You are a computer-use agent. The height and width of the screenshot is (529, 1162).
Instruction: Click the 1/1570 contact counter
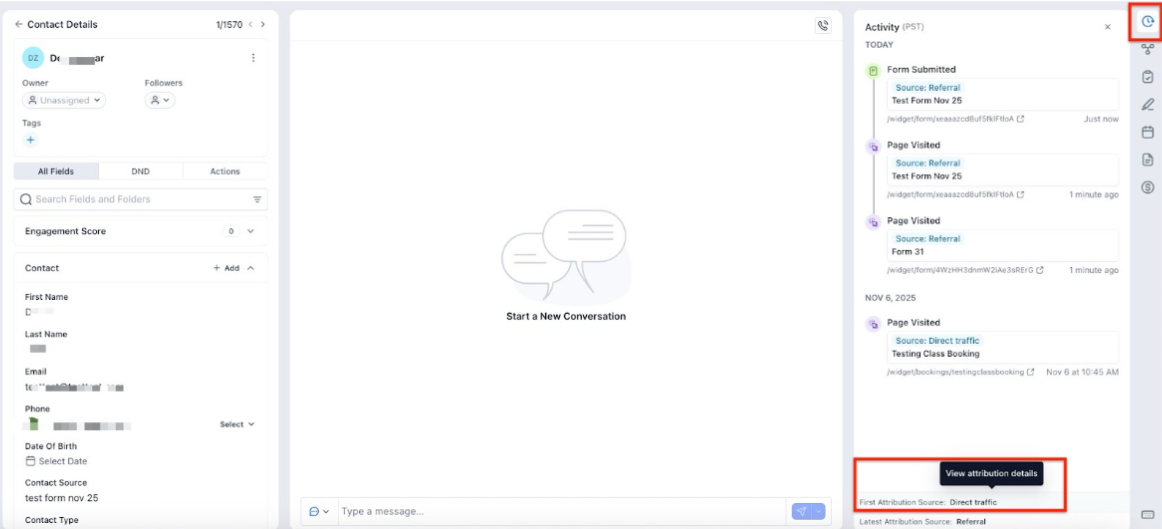[229, 24]
